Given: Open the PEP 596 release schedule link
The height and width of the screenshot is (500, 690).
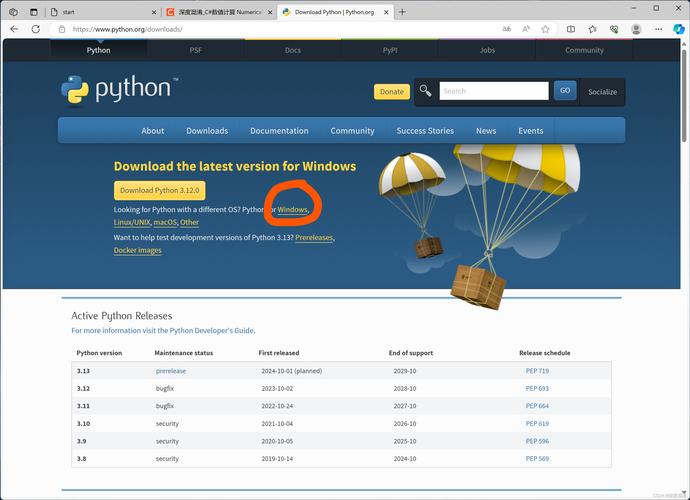Looking at the screenshot, I should tap(537, 441).
